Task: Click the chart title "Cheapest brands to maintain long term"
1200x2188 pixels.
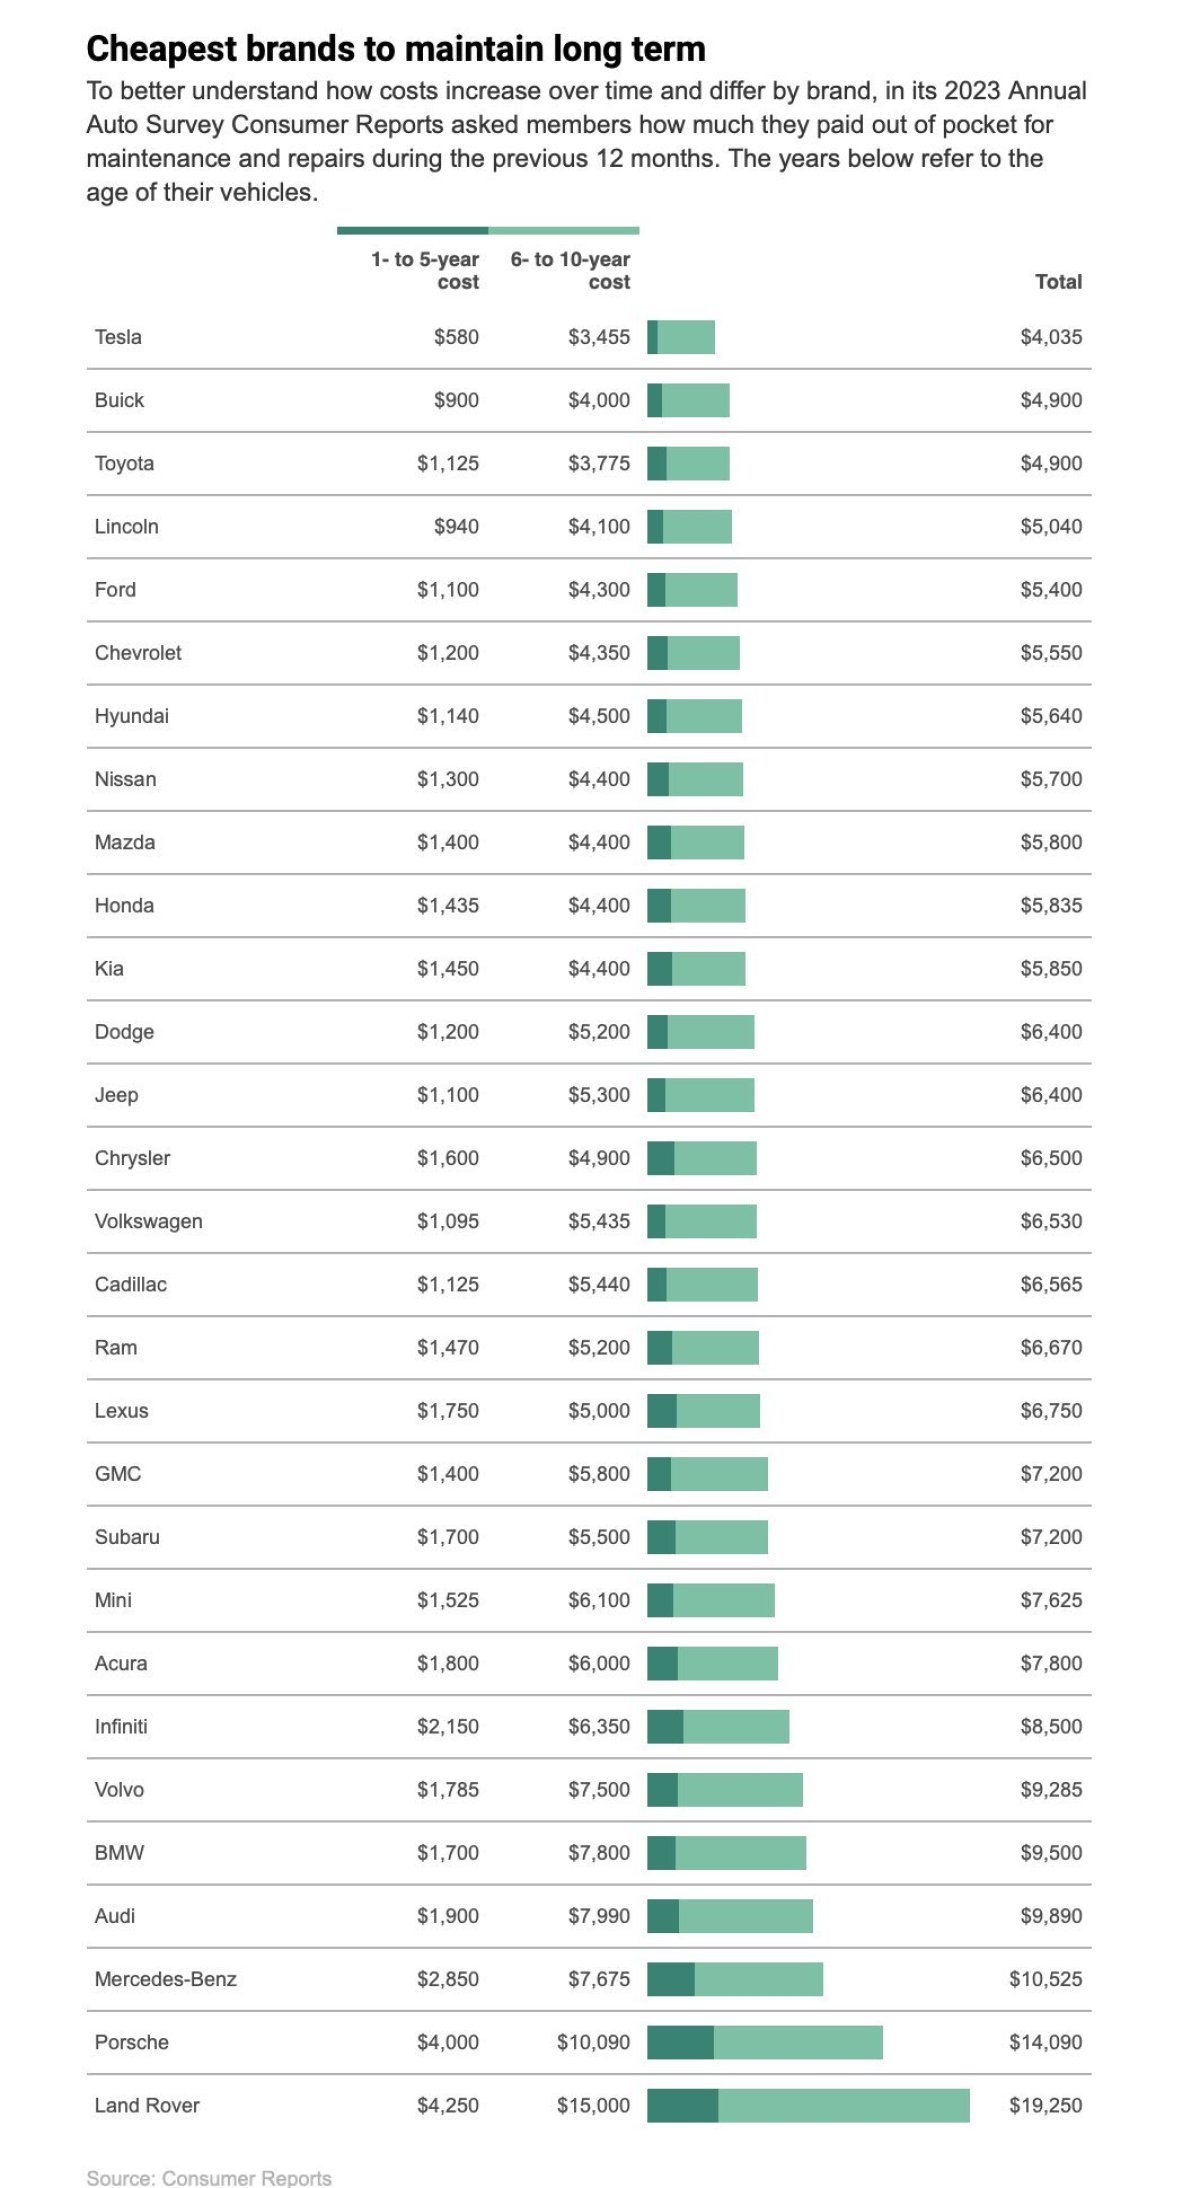Action: pos(396,48)
